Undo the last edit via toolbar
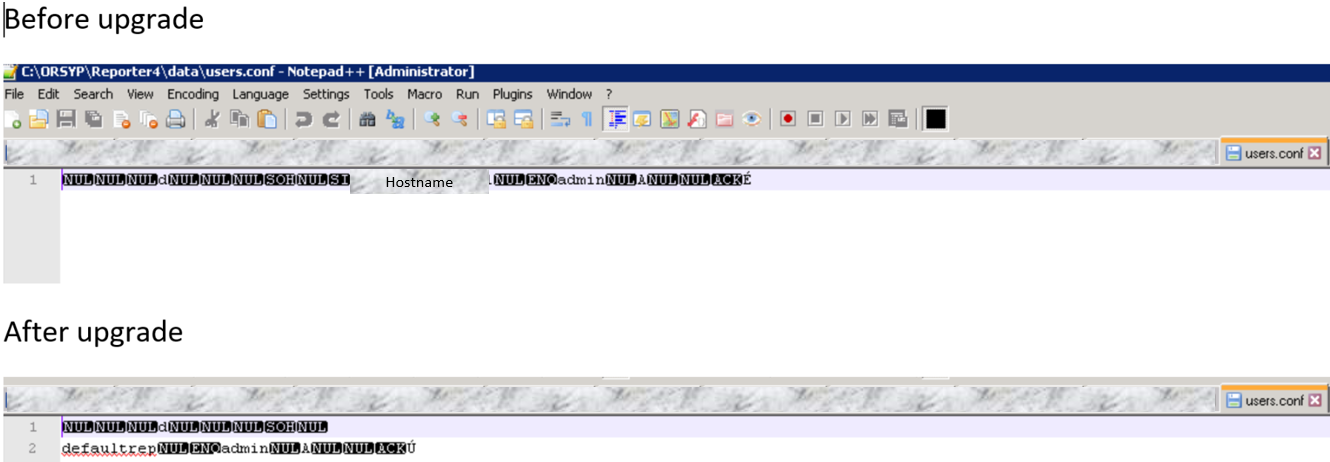 [x=303, y=120]
